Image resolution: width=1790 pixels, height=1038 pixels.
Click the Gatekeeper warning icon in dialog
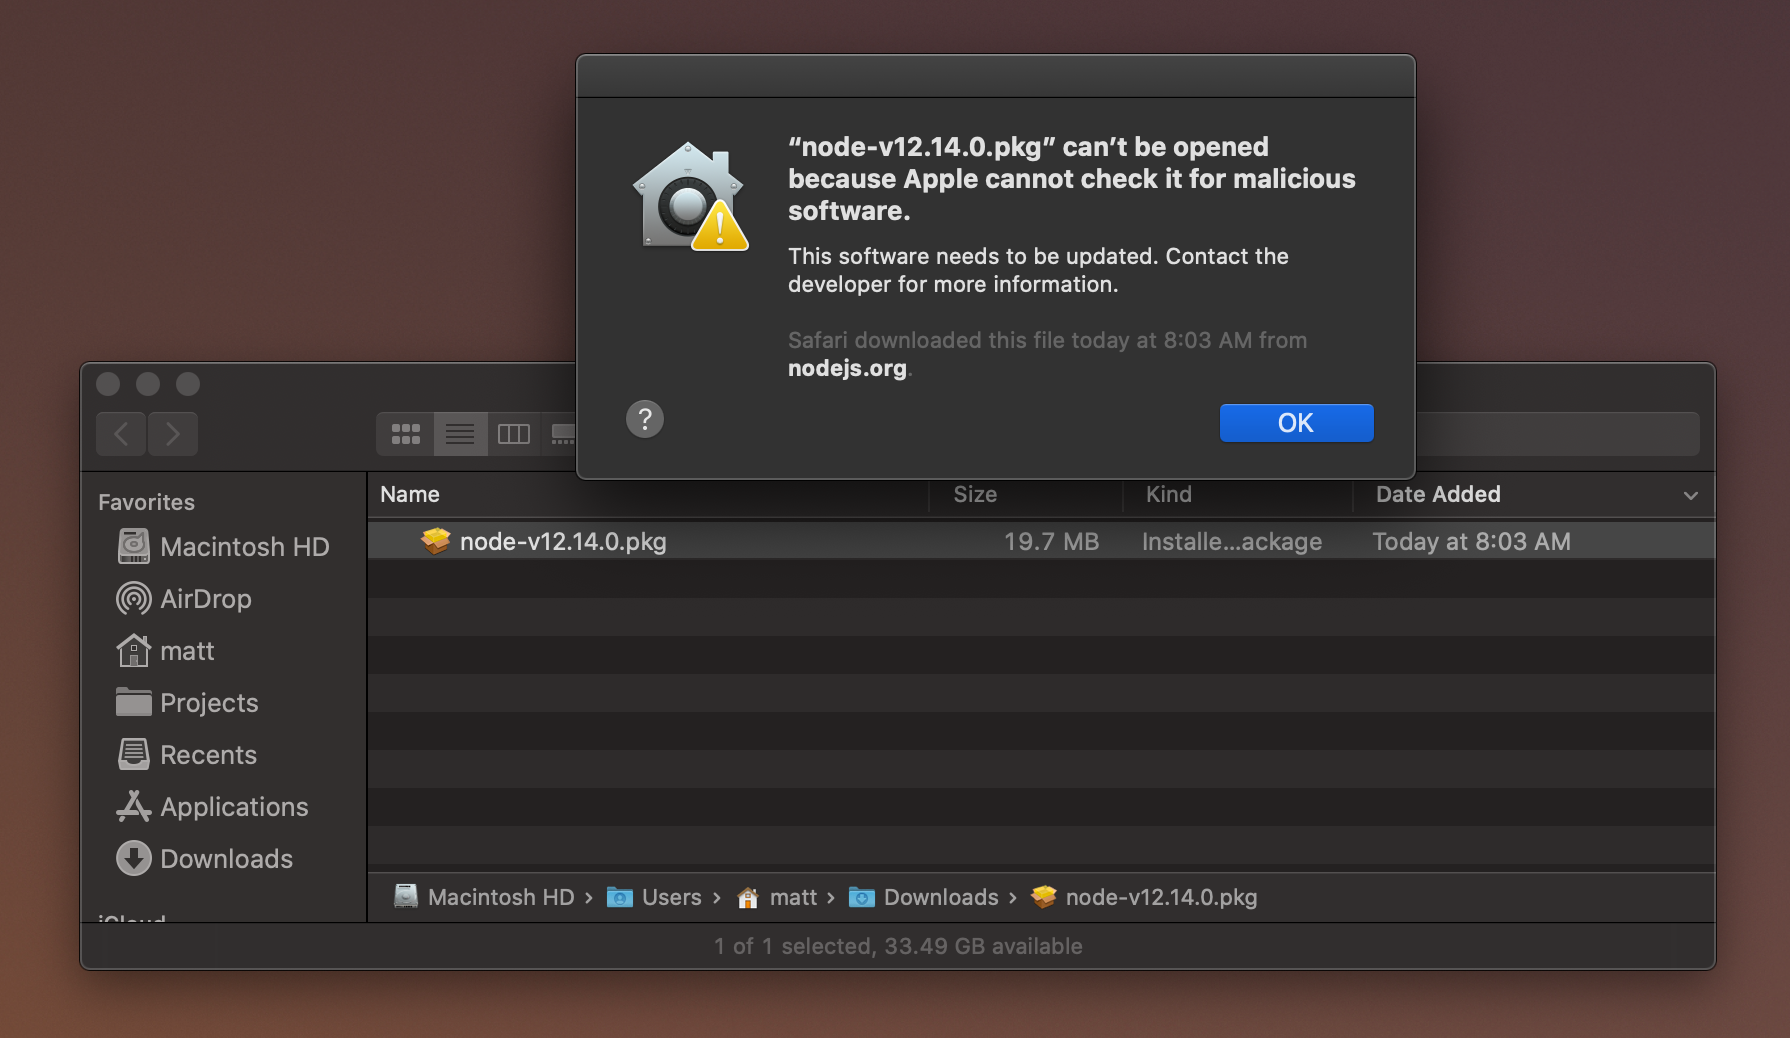[x=690, y=197]
